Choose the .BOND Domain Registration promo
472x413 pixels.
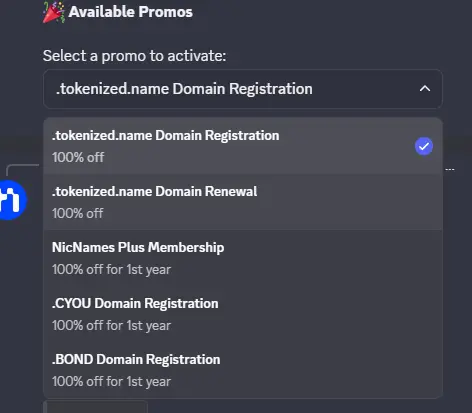[243, 370]
